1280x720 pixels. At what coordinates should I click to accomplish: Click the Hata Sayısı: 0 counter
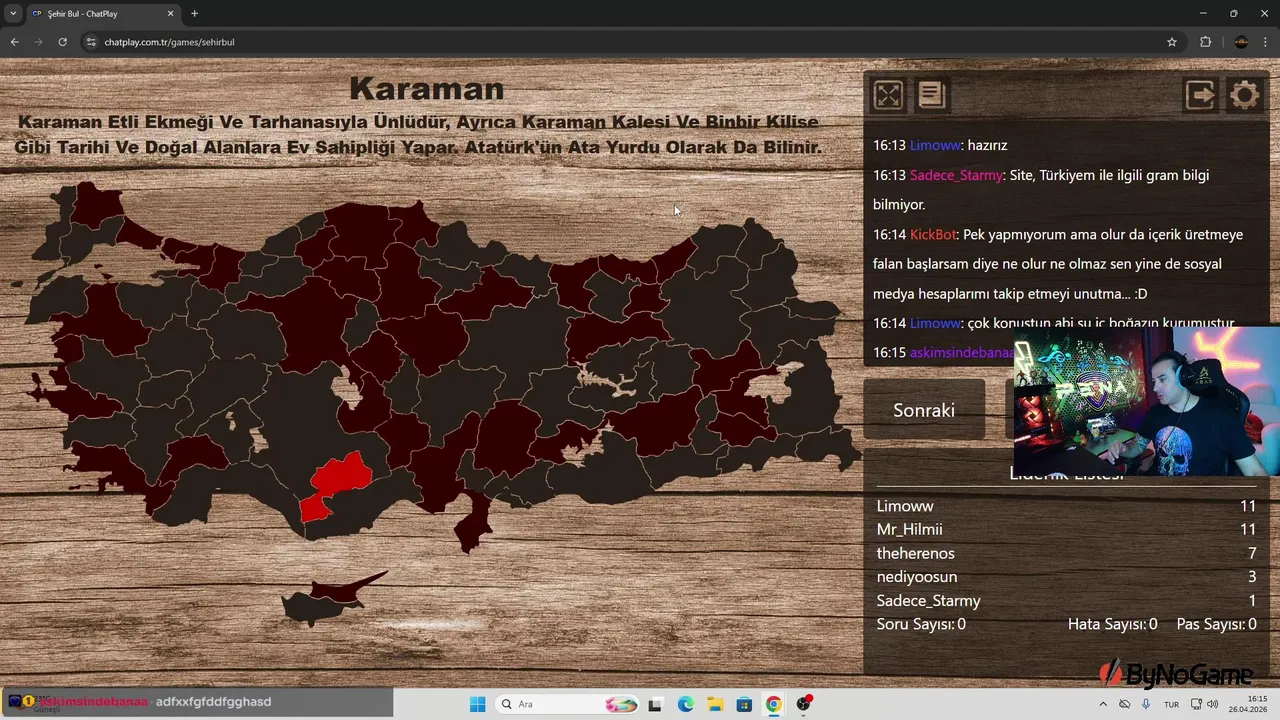[1113, 624]
